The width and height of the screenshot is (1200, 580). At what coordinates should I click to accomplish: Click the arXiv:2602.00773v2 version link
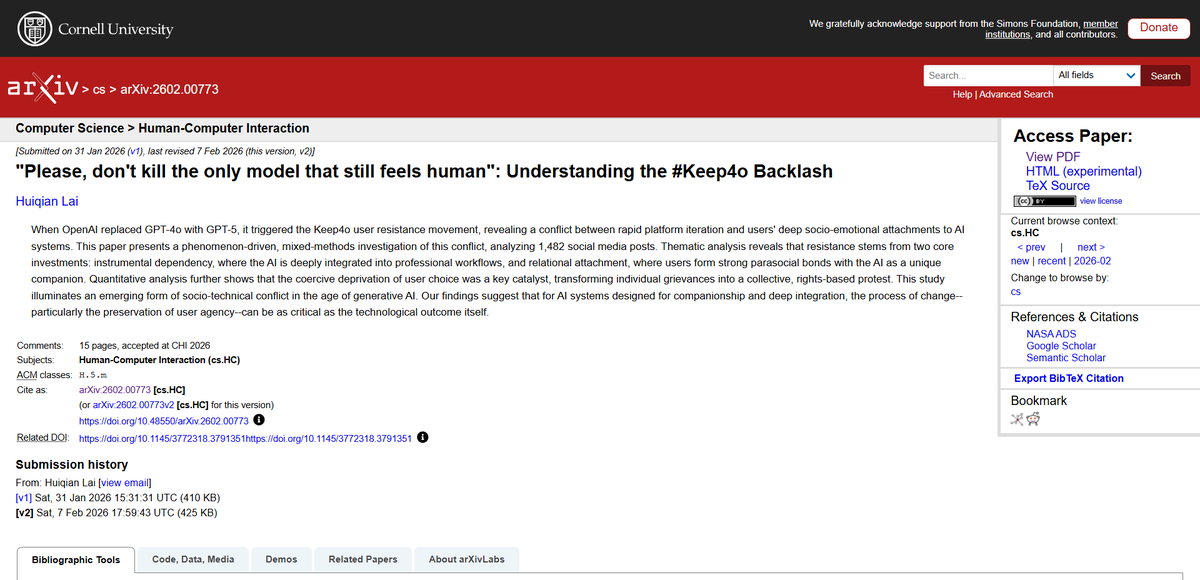coord(133,405)
